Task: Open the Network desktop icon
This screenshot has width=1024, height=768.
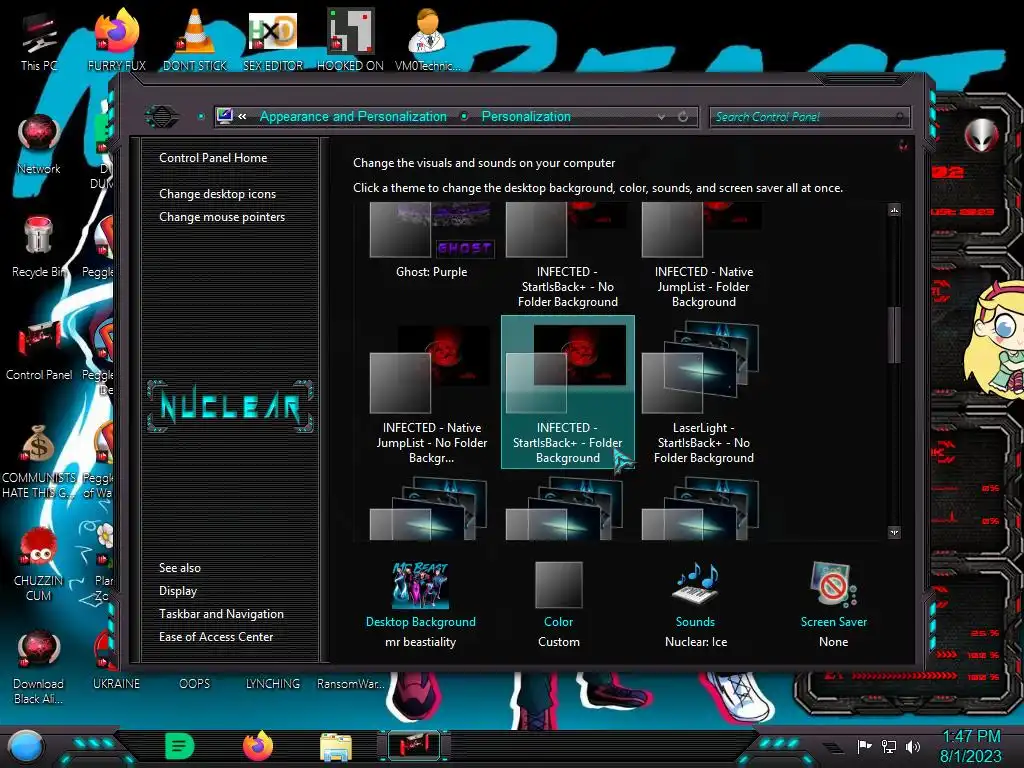Action: tap(39, 144)
